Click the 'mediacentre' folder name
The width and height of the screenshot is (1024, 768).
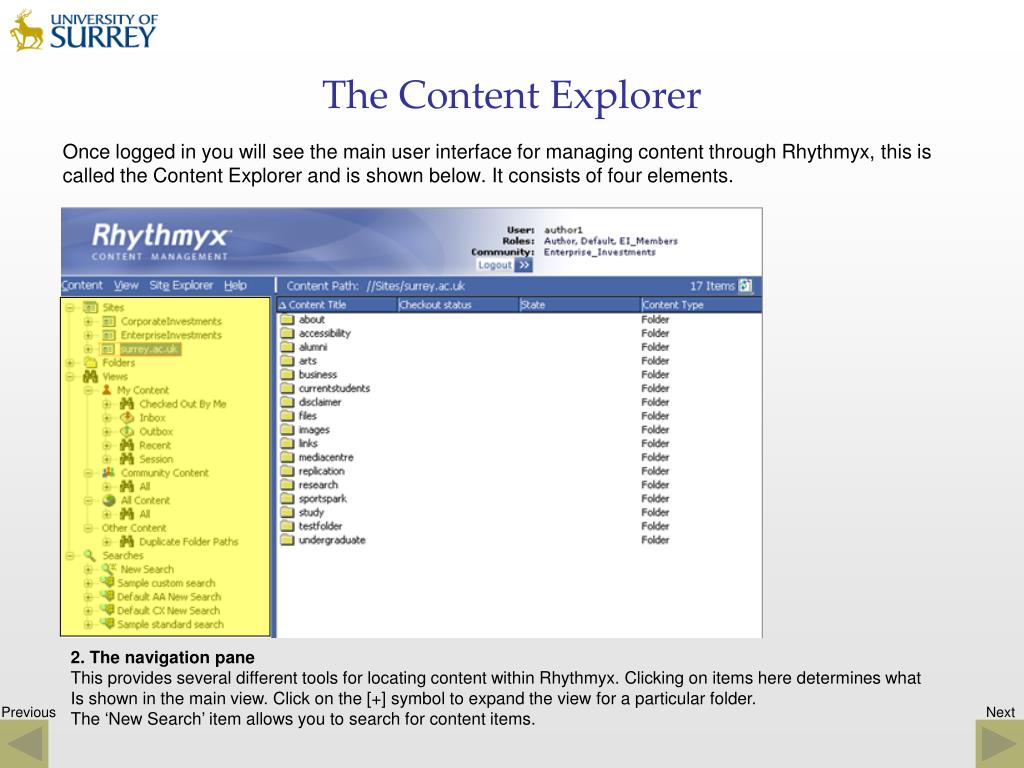click(326, 457)
